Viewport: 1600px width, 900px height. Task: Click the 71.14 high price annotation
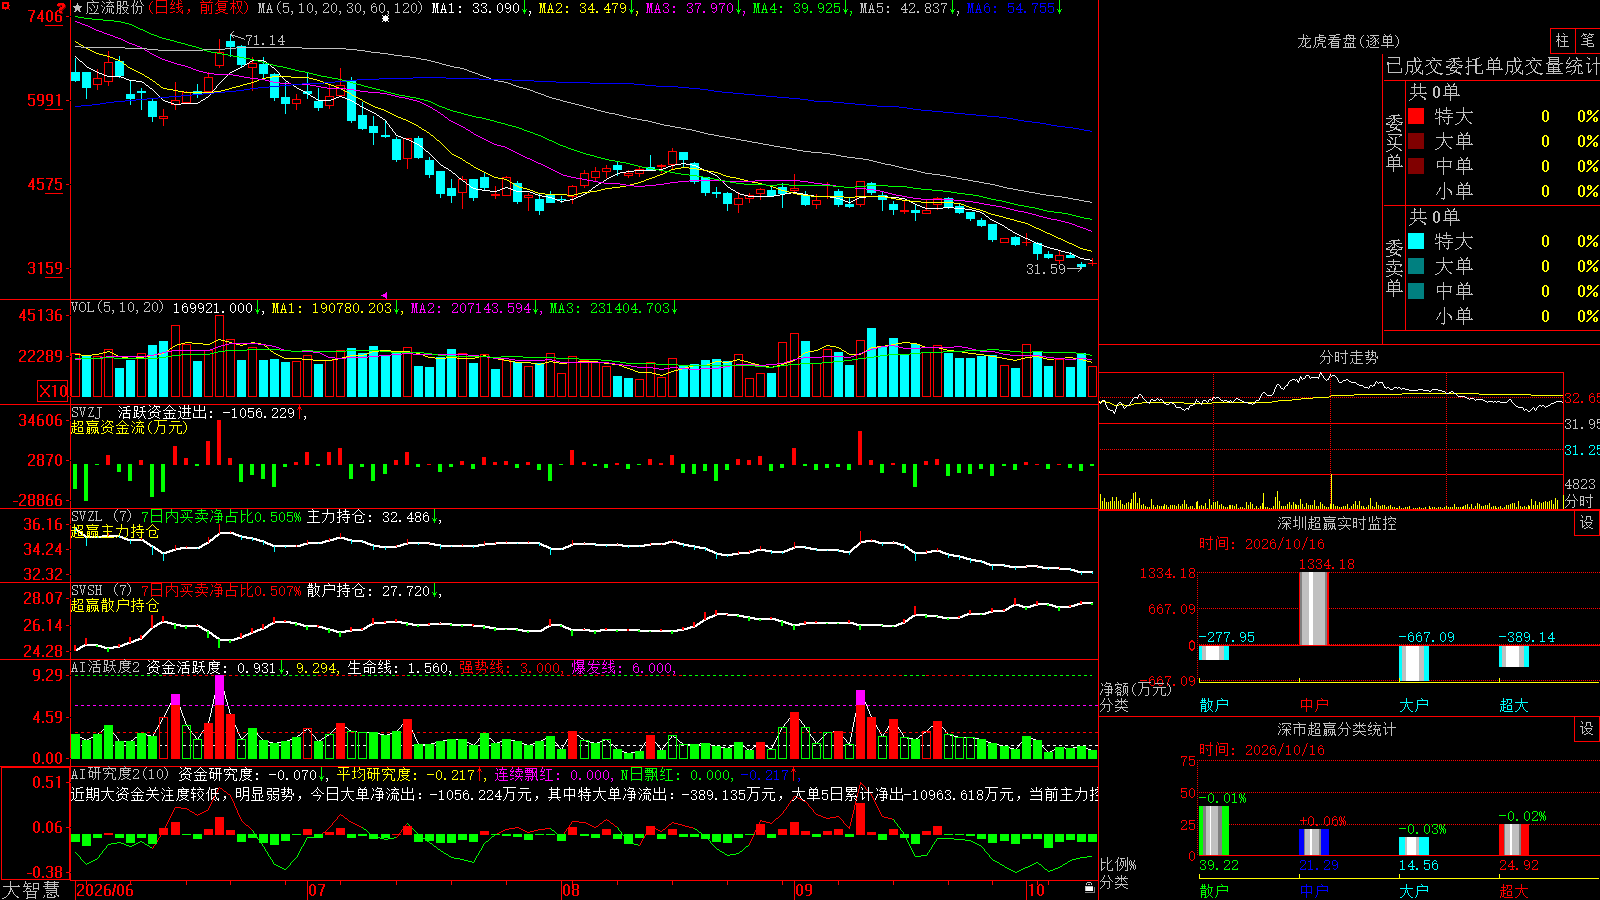[x=265, y=40]
